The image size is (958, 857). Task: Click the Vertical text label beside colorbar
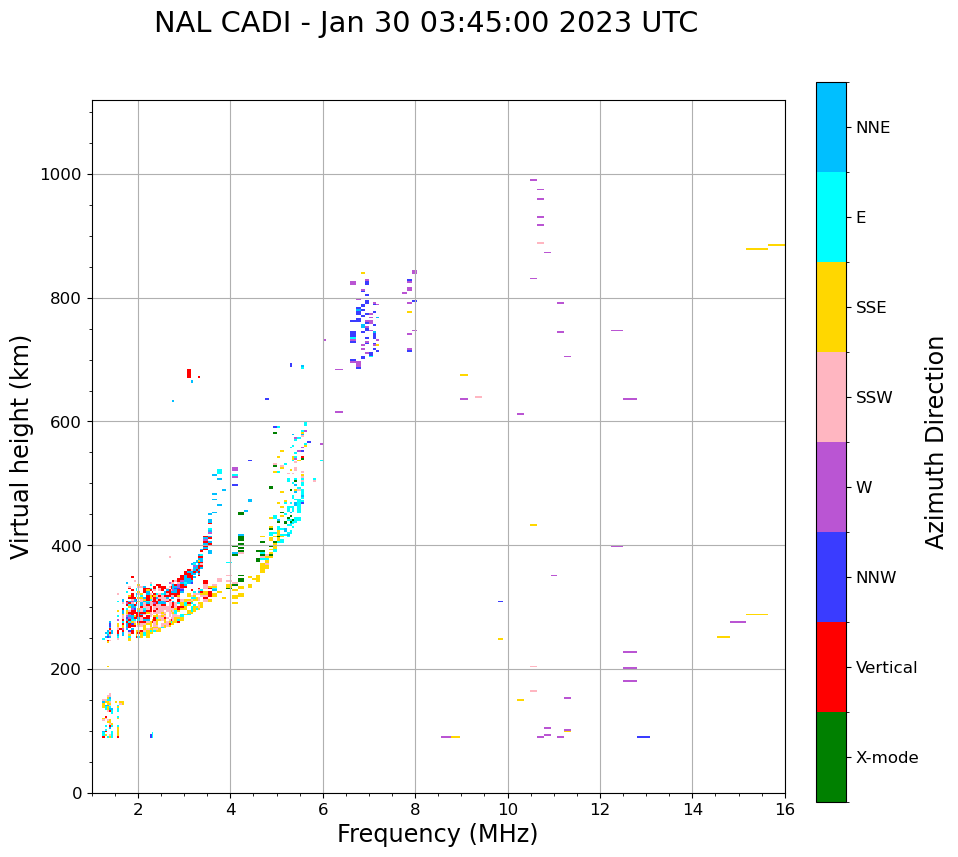886,668
